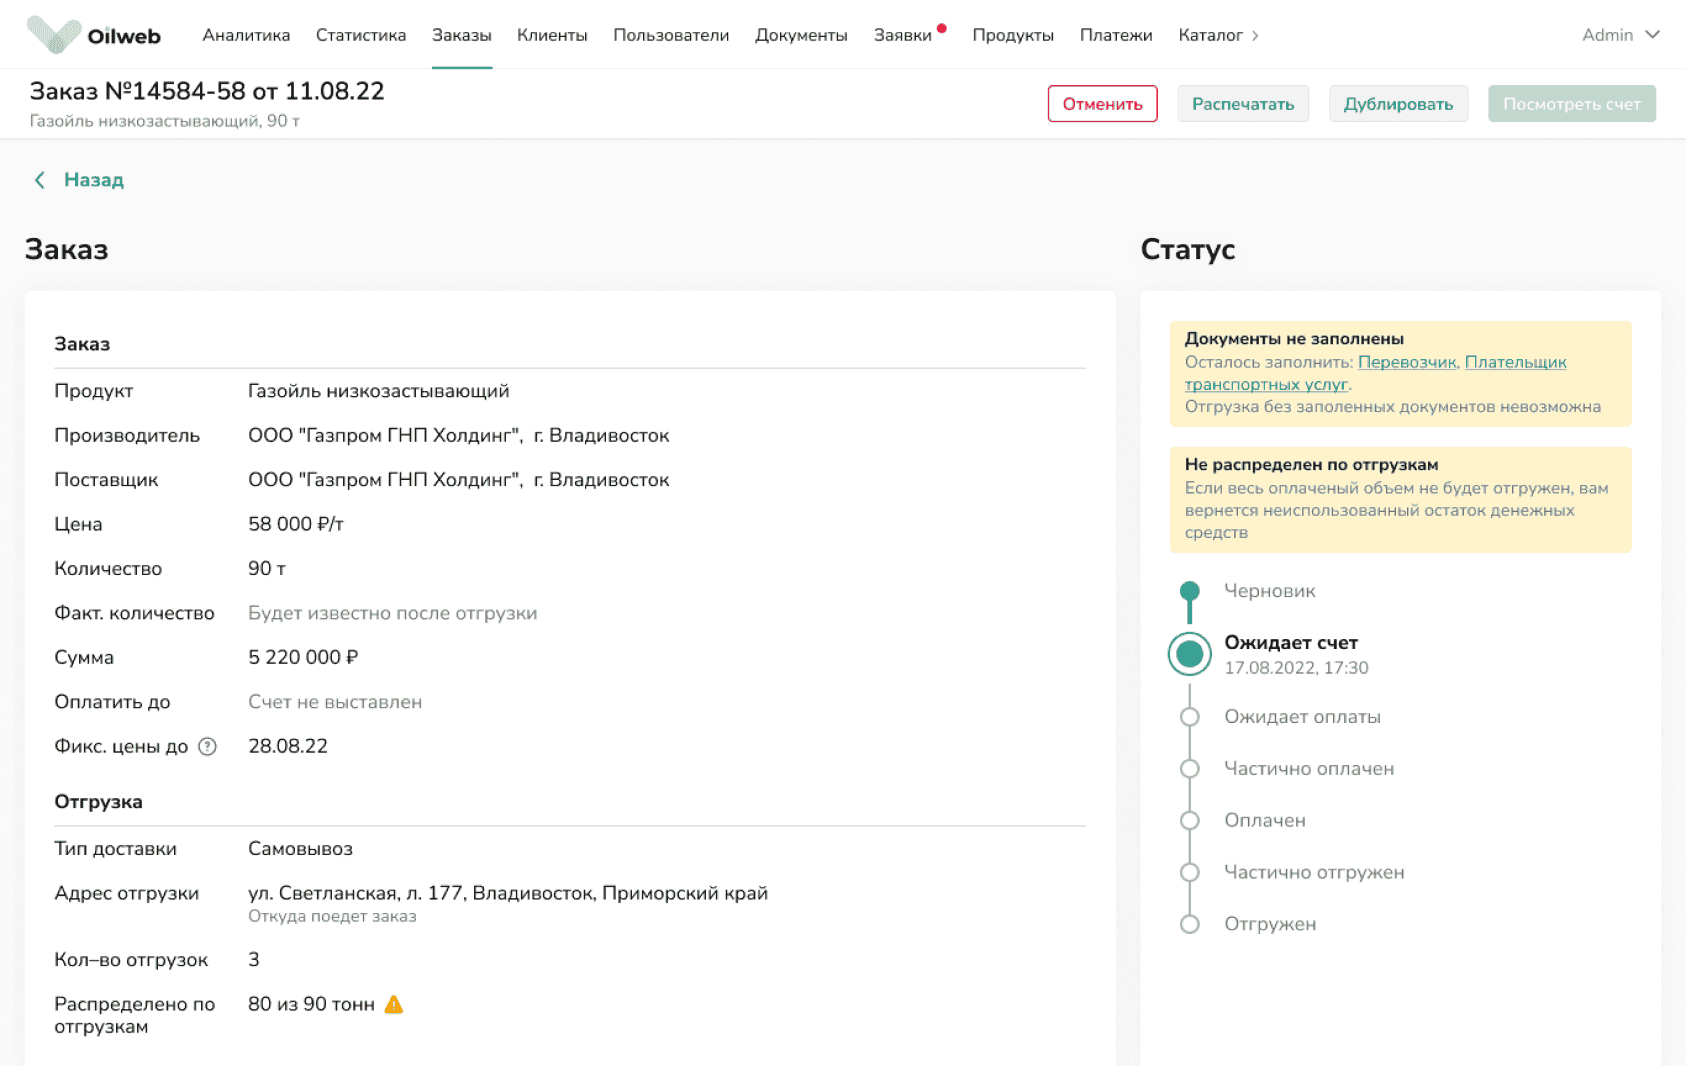
Task: Click the date value 28.08.22
Action: (x=288, y=746)
